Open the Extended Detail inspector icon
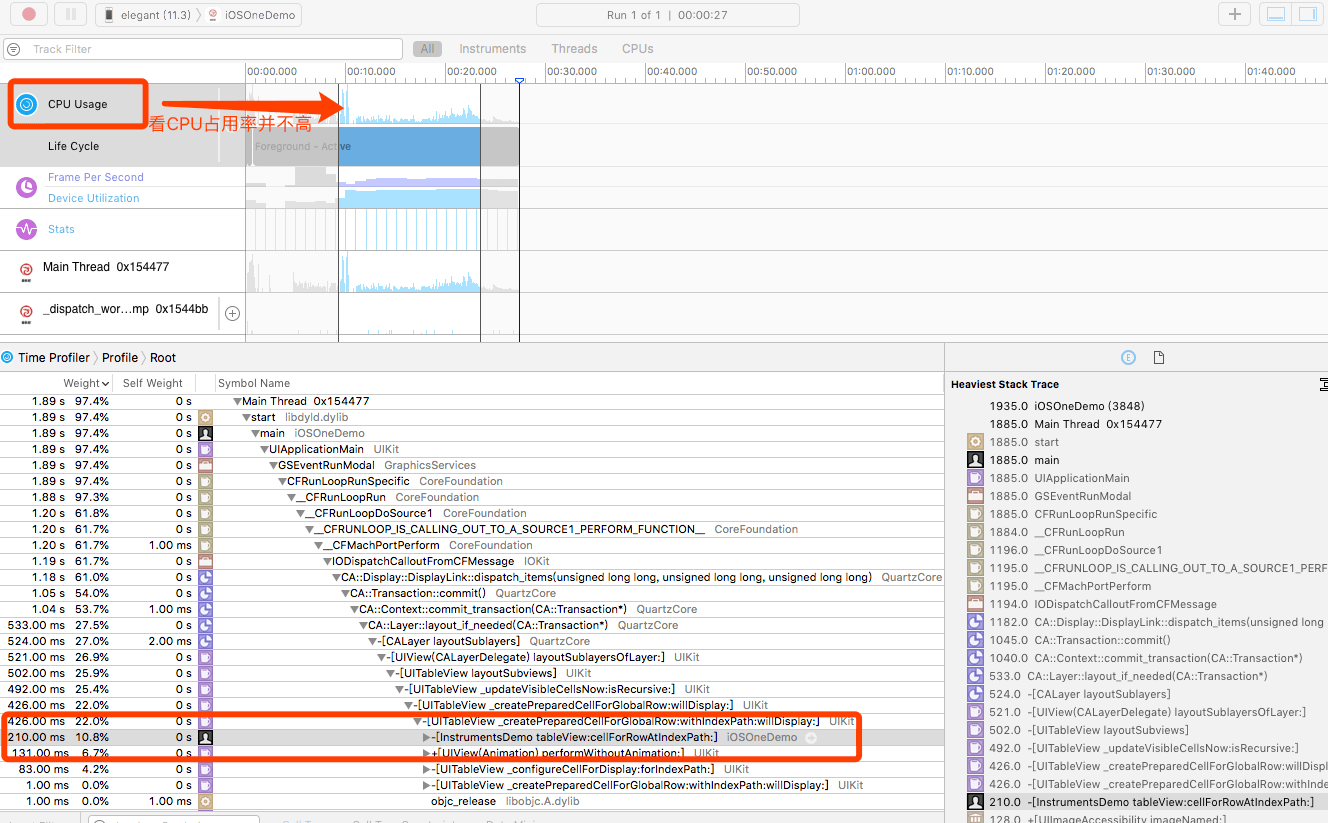1328x823 pixels. [1128, 357]
